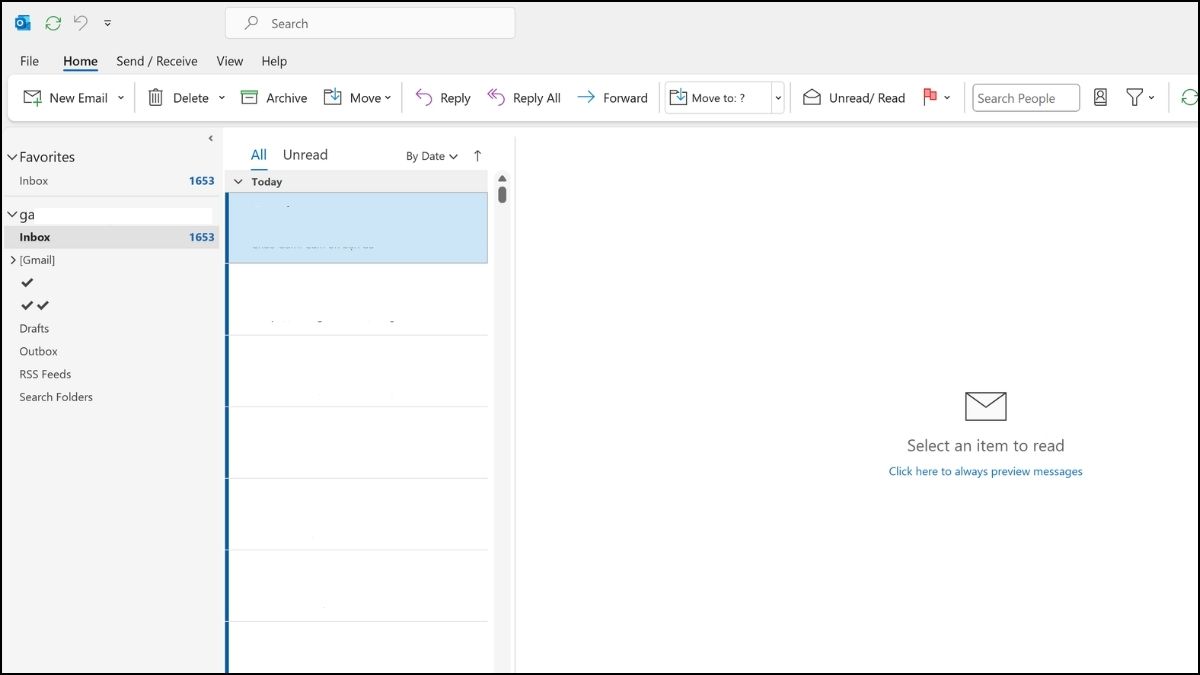Screen dimensions: 1200x675
Task: Click the Send/Receive sync icon in title bar
Action: (x=53, y=23)
